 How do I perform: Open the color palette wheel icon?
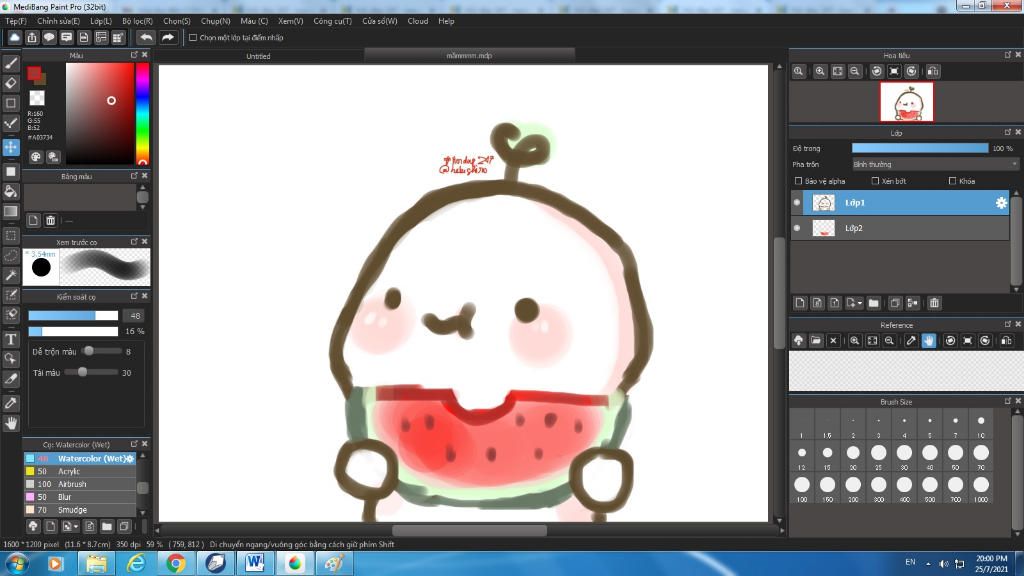[36, 157]
